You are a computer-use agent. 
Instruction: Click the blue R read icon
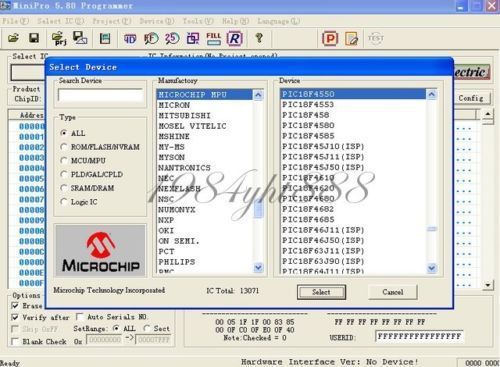235,38
